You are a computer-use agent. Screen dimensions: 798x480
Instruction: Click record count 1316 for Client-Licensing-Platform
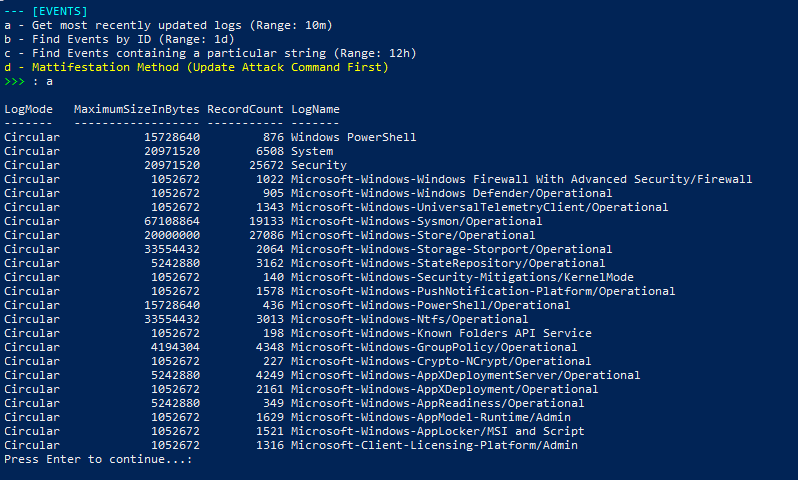click(x=270, y=445)
